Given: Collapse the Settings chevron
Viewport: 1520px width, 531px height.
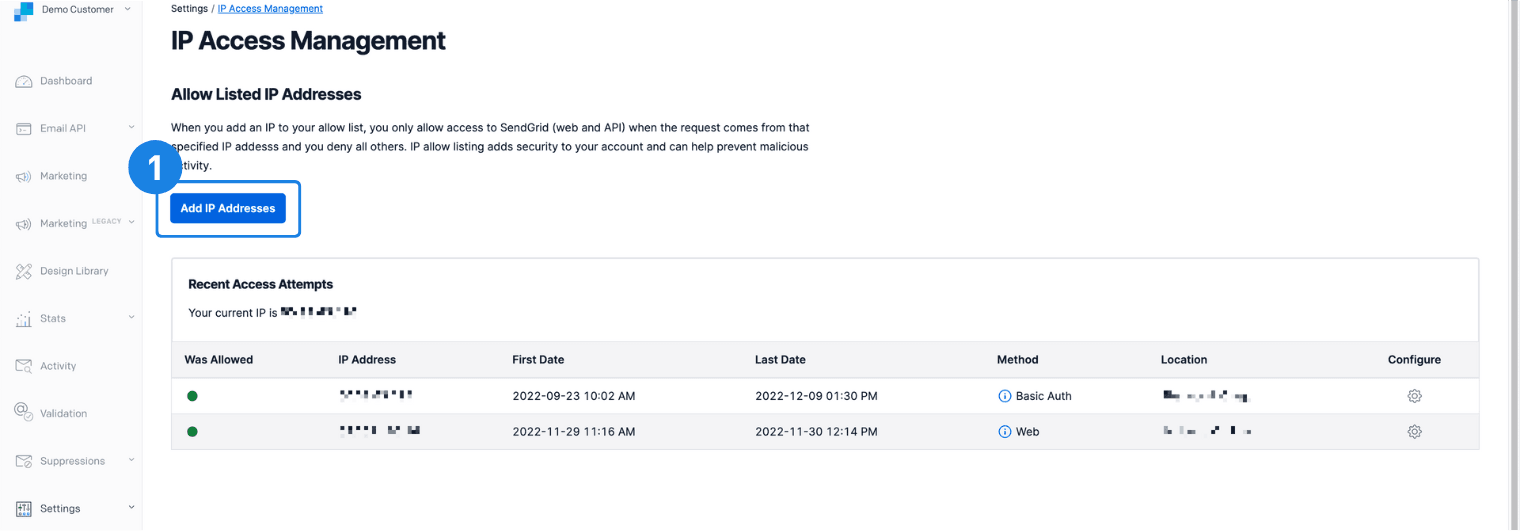Looking at the screenshot, I should (x=131, y=508).
